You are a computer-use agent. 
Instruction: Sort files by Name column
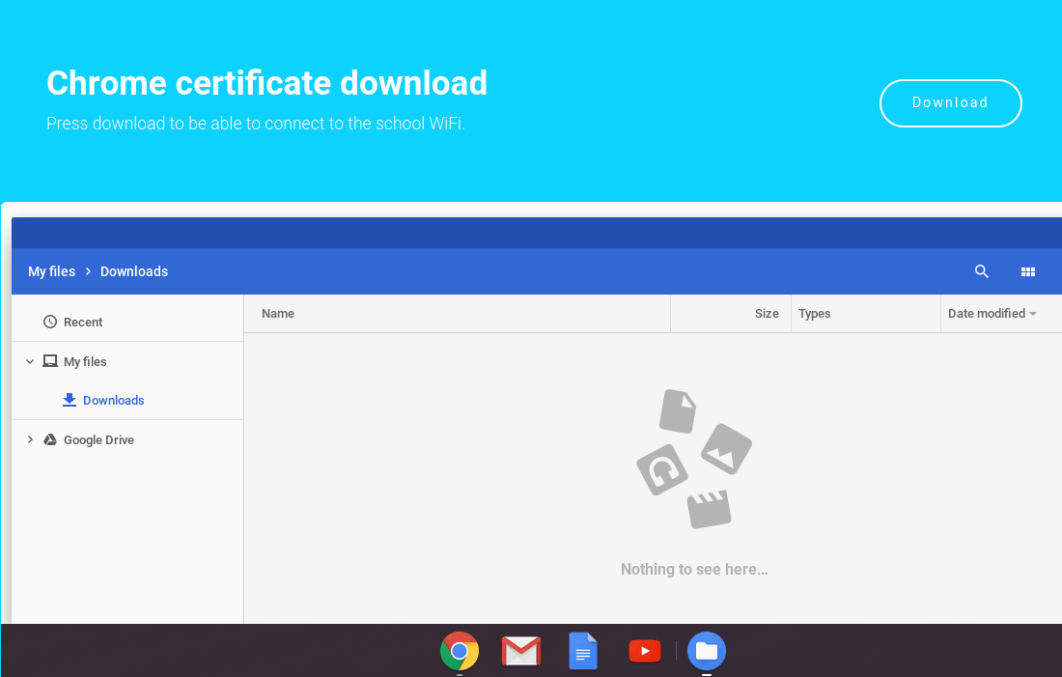[x=277, y=313]
